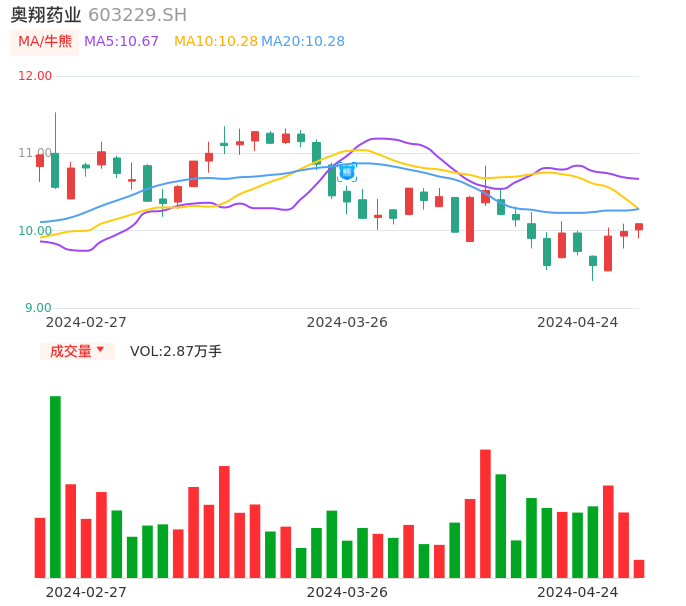
Task: Click the MA5:10.67 purple legend label
Action: (121, 42)
